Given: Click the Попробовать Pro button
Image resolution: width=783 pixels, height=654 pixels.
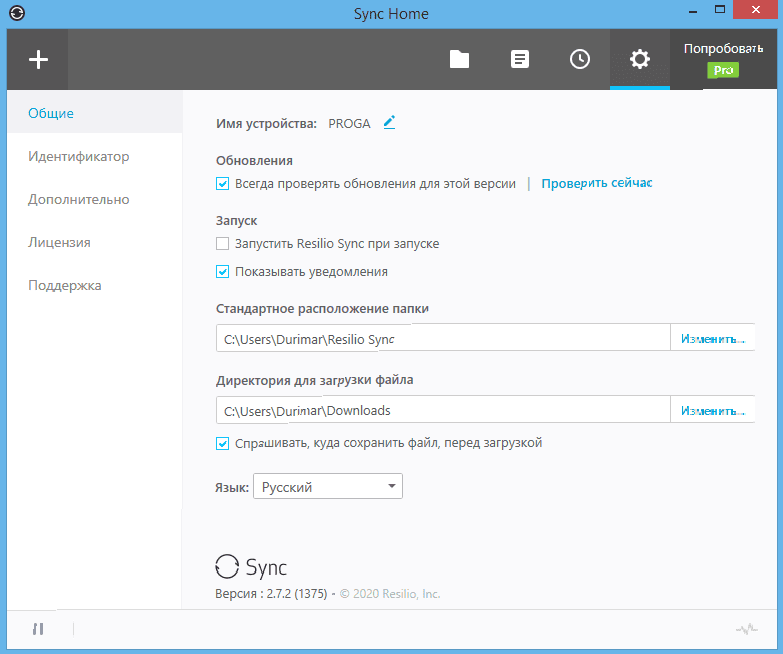Looking at the screenshot, I should (723, 59).
